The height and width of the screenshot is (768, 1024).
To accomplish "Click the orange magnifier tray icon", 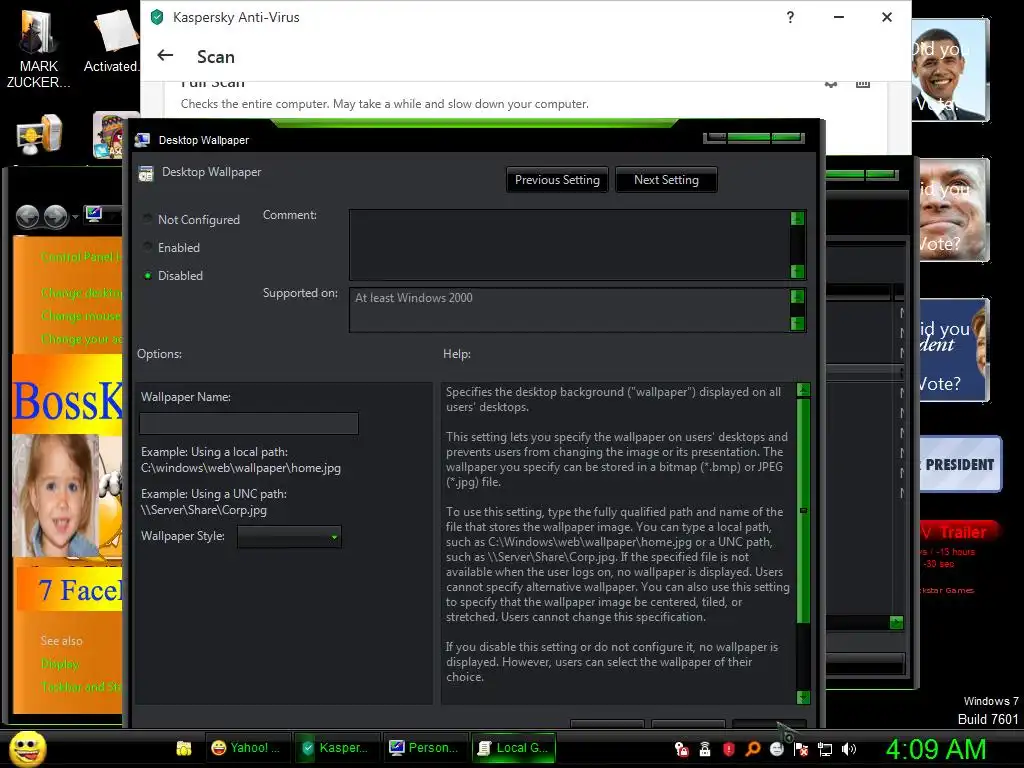I will (752, 749).
